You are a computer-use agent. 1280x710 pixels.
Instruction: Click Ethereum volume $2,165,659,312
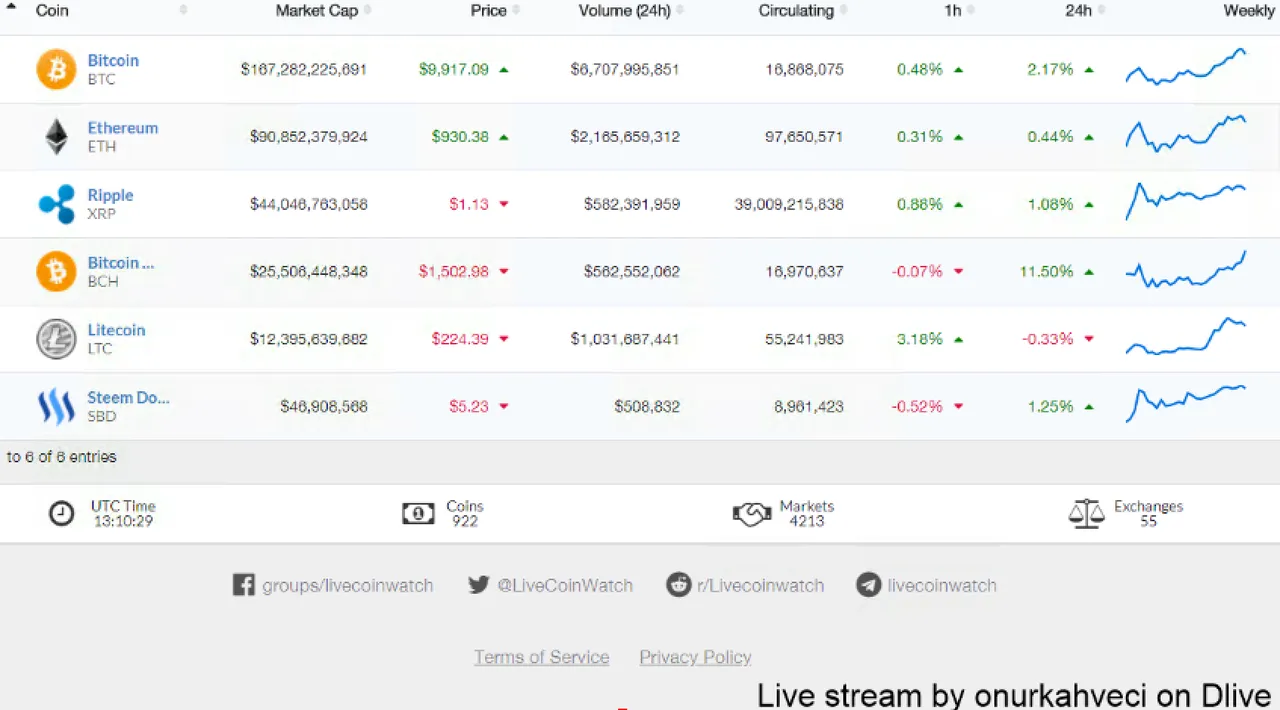(625, 137)
